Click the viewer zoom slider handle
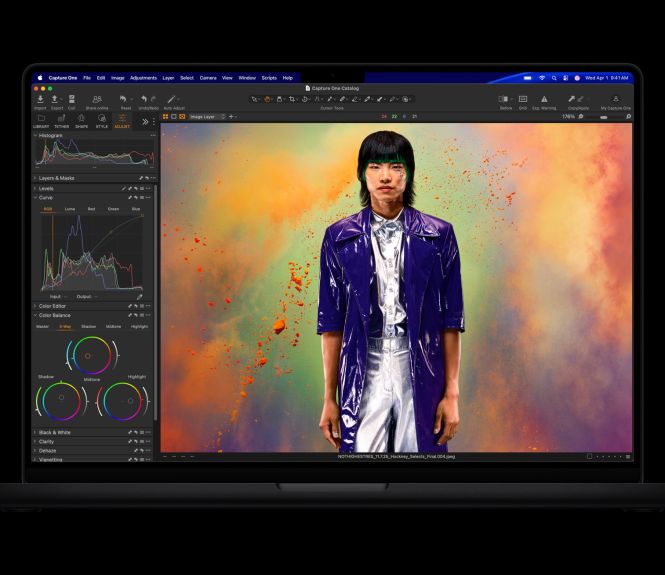Screen dimensions: 665x575 604,117
